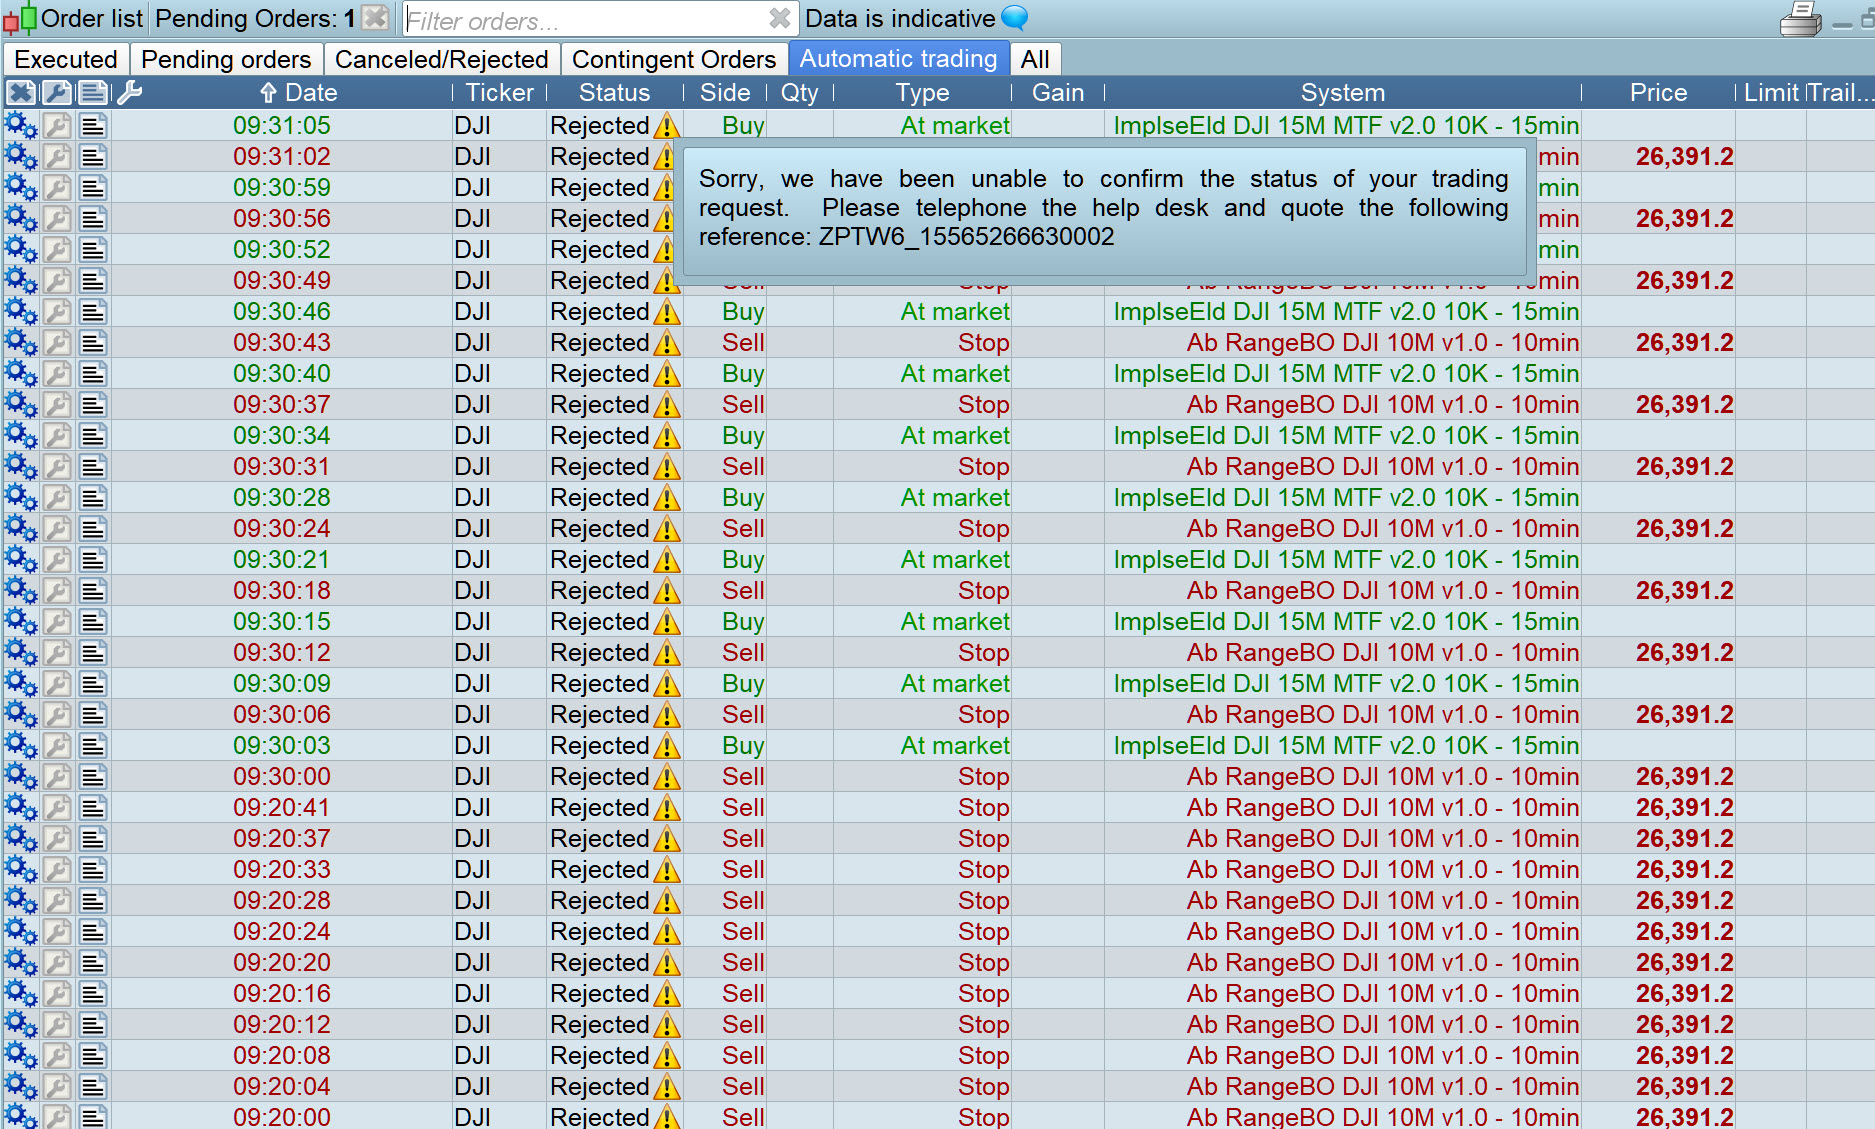Viewport: 1875px width, 1129px height.
Task: Click the gears icon for the 09:31:05 order
Action: (x=21, y=126)
